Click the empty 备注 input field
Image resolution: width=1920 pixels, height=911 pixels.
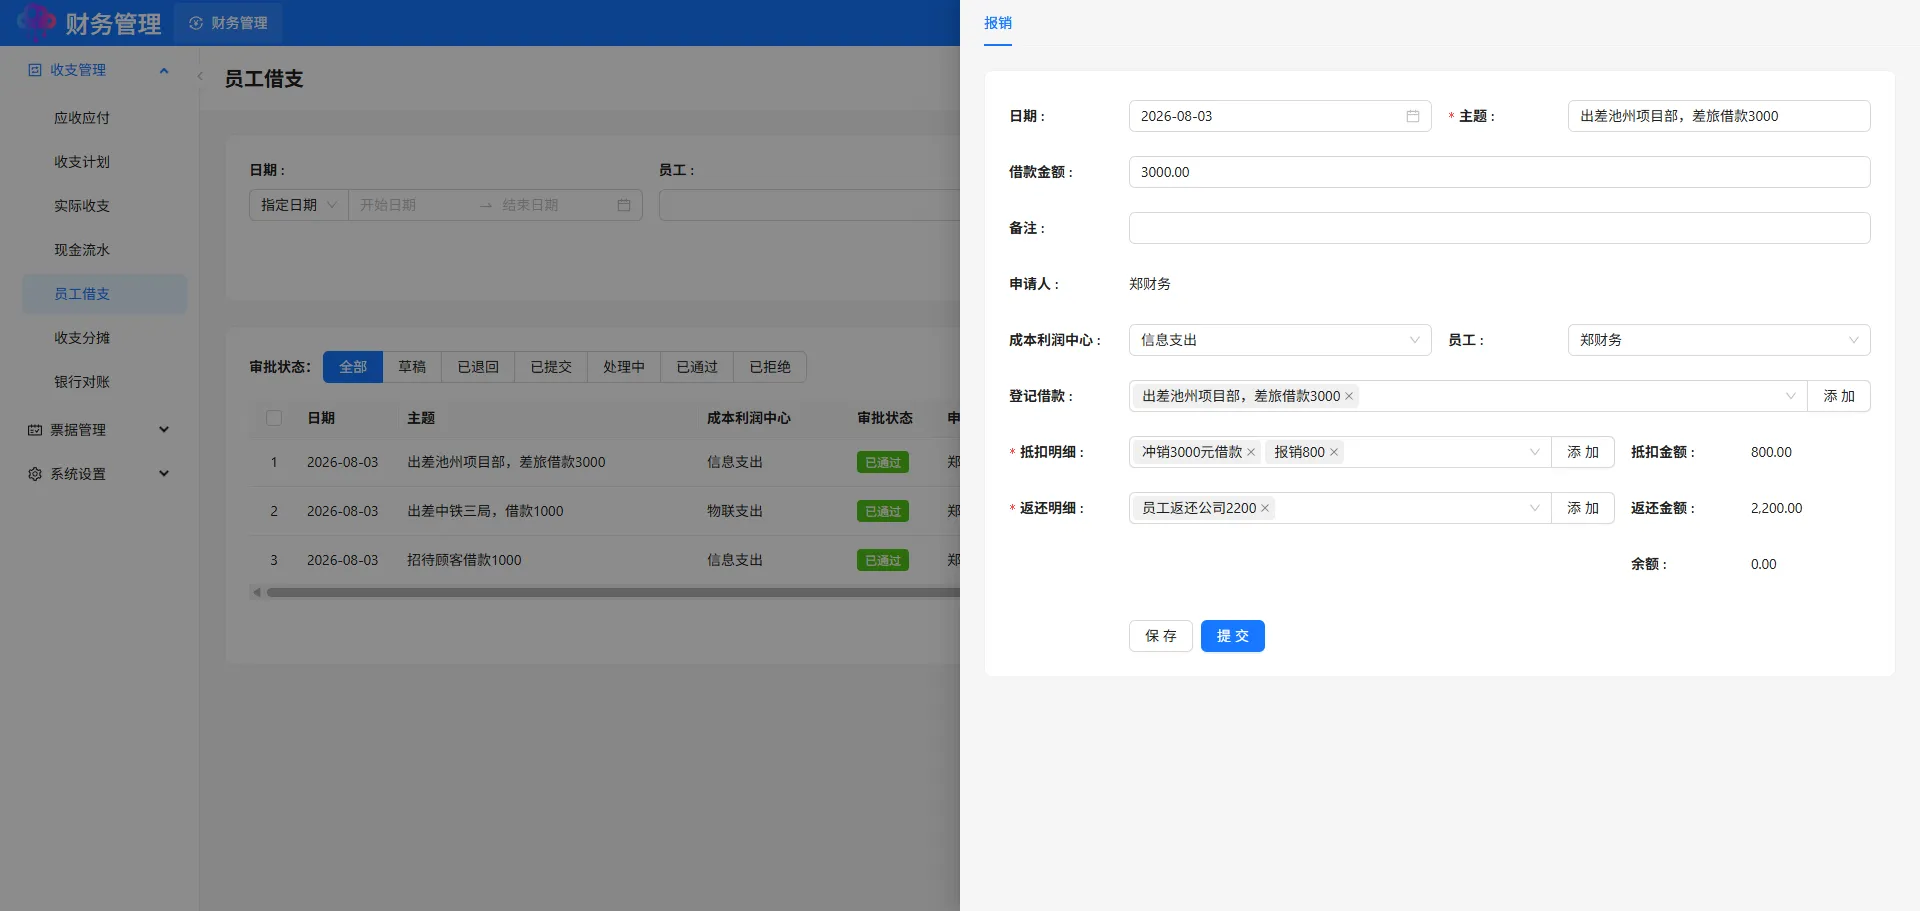(x=1499, y=228)
